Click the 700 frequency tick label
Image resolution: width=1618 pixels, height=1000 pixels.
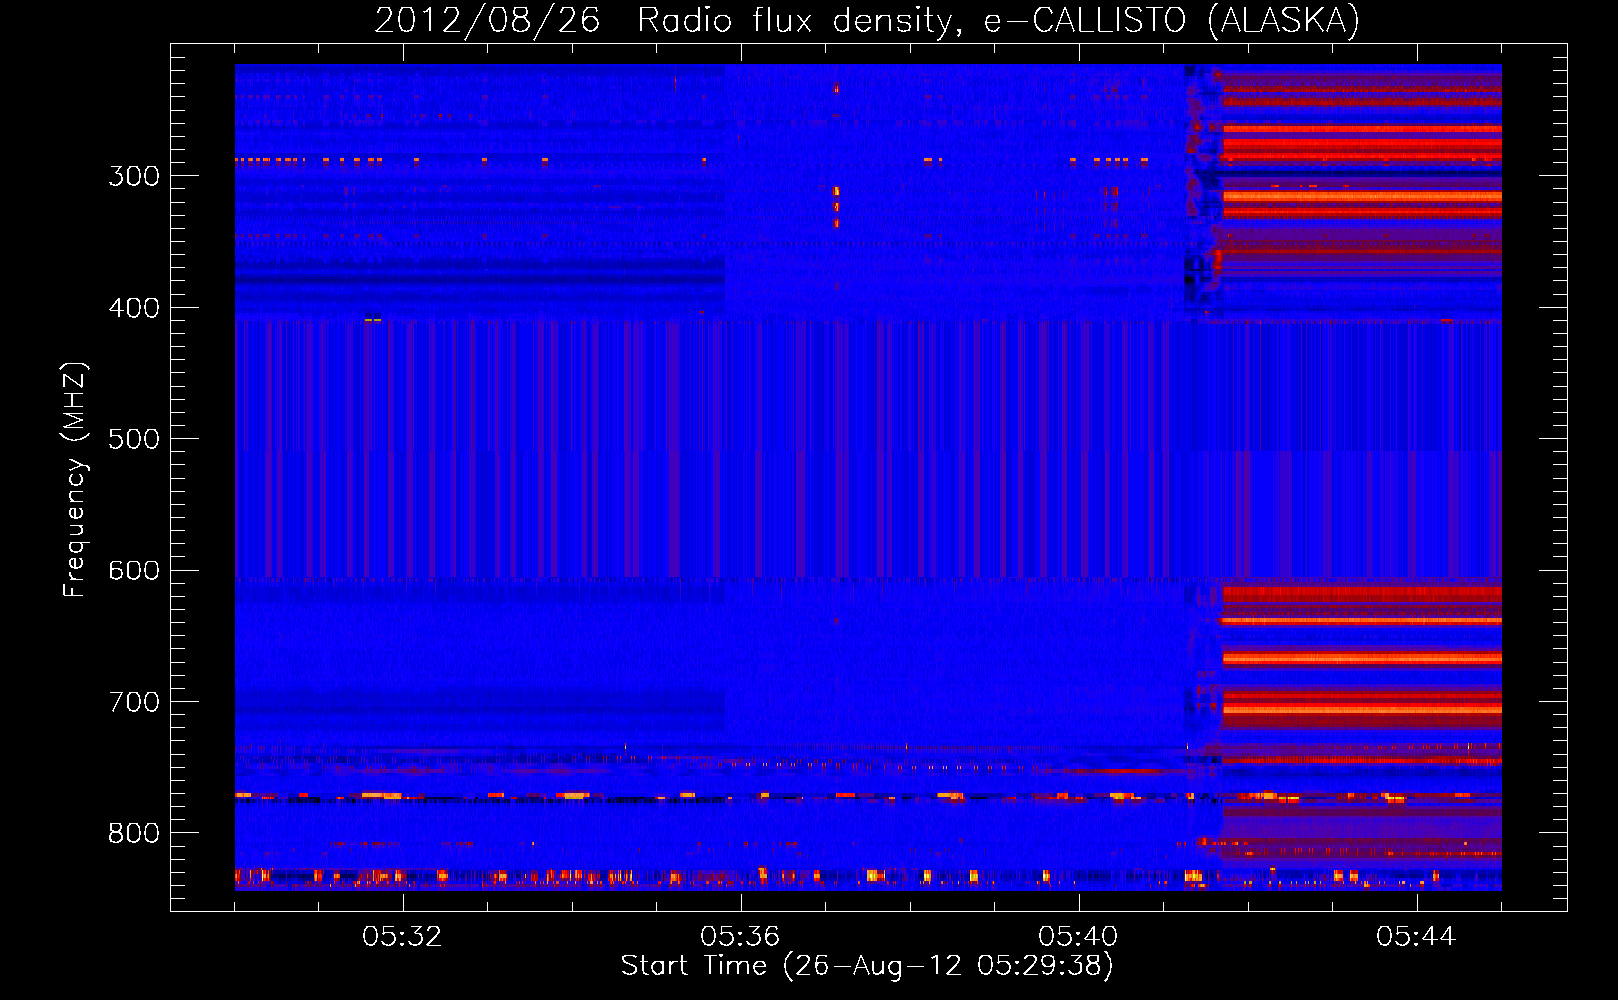click(134, 702)
